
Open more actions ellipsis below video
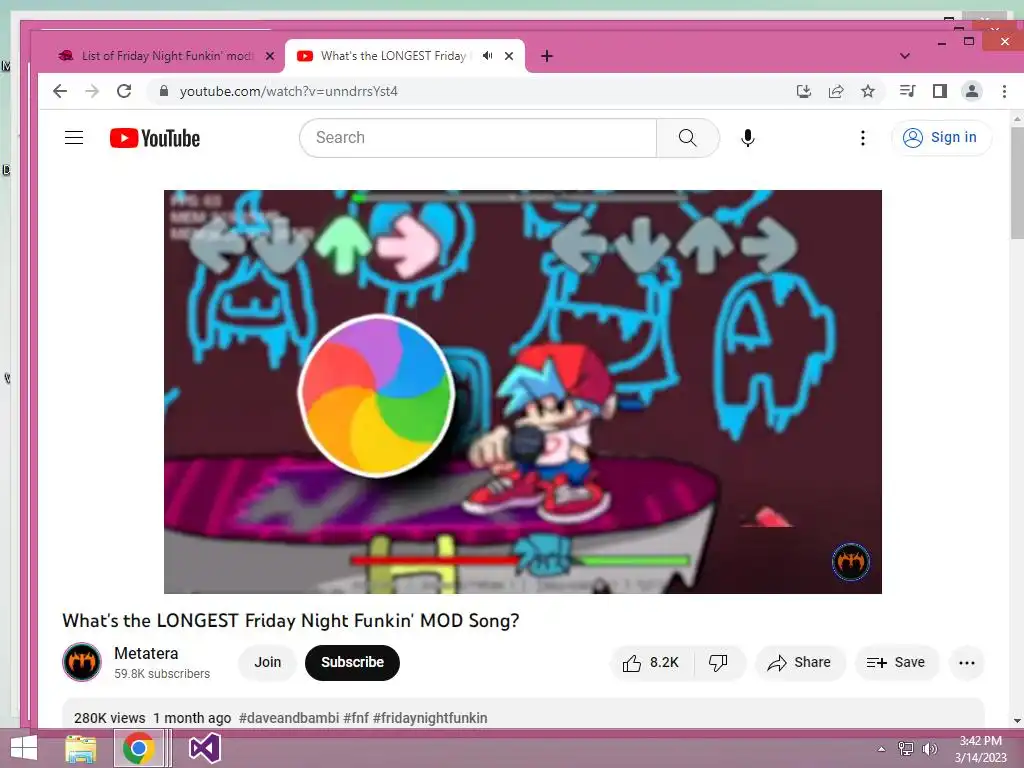[x=967, y=663]
